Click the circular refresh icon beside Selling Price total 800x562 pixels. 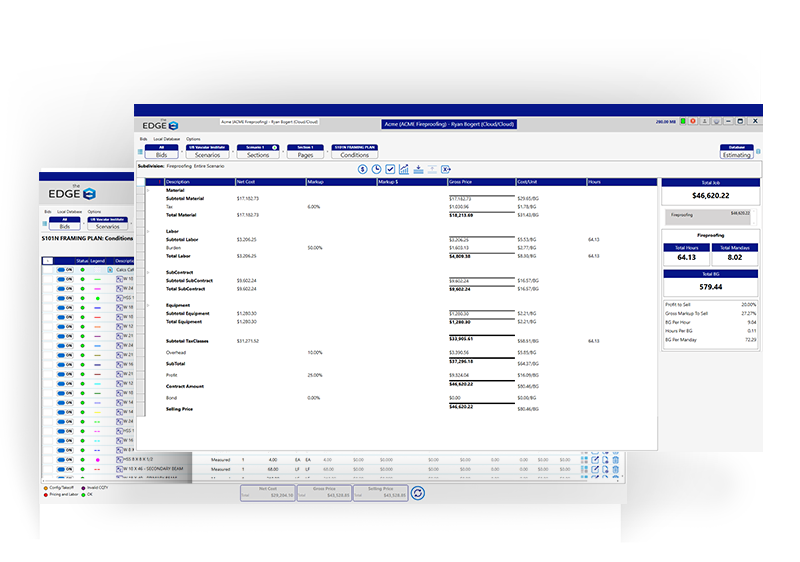[418, 493]
